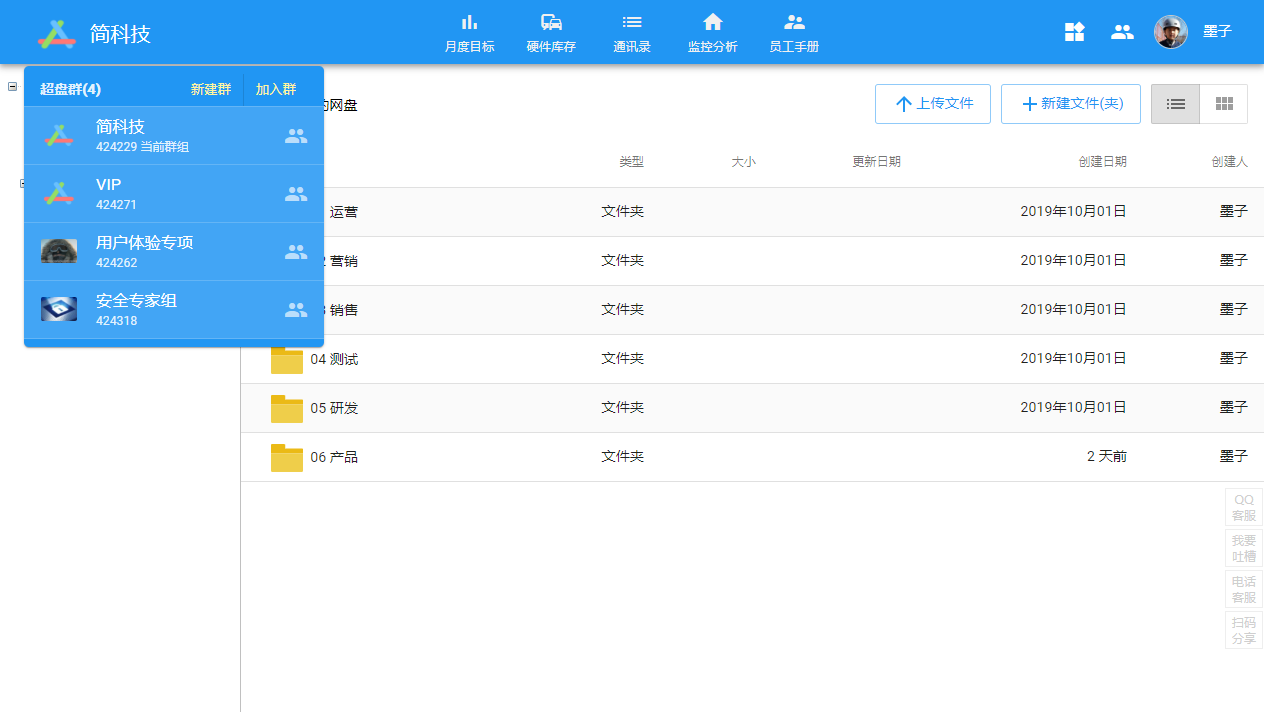Collapse the top tree node in sidebar
The height and width of the screenshot is (712, 1264).
pos(12,86)
